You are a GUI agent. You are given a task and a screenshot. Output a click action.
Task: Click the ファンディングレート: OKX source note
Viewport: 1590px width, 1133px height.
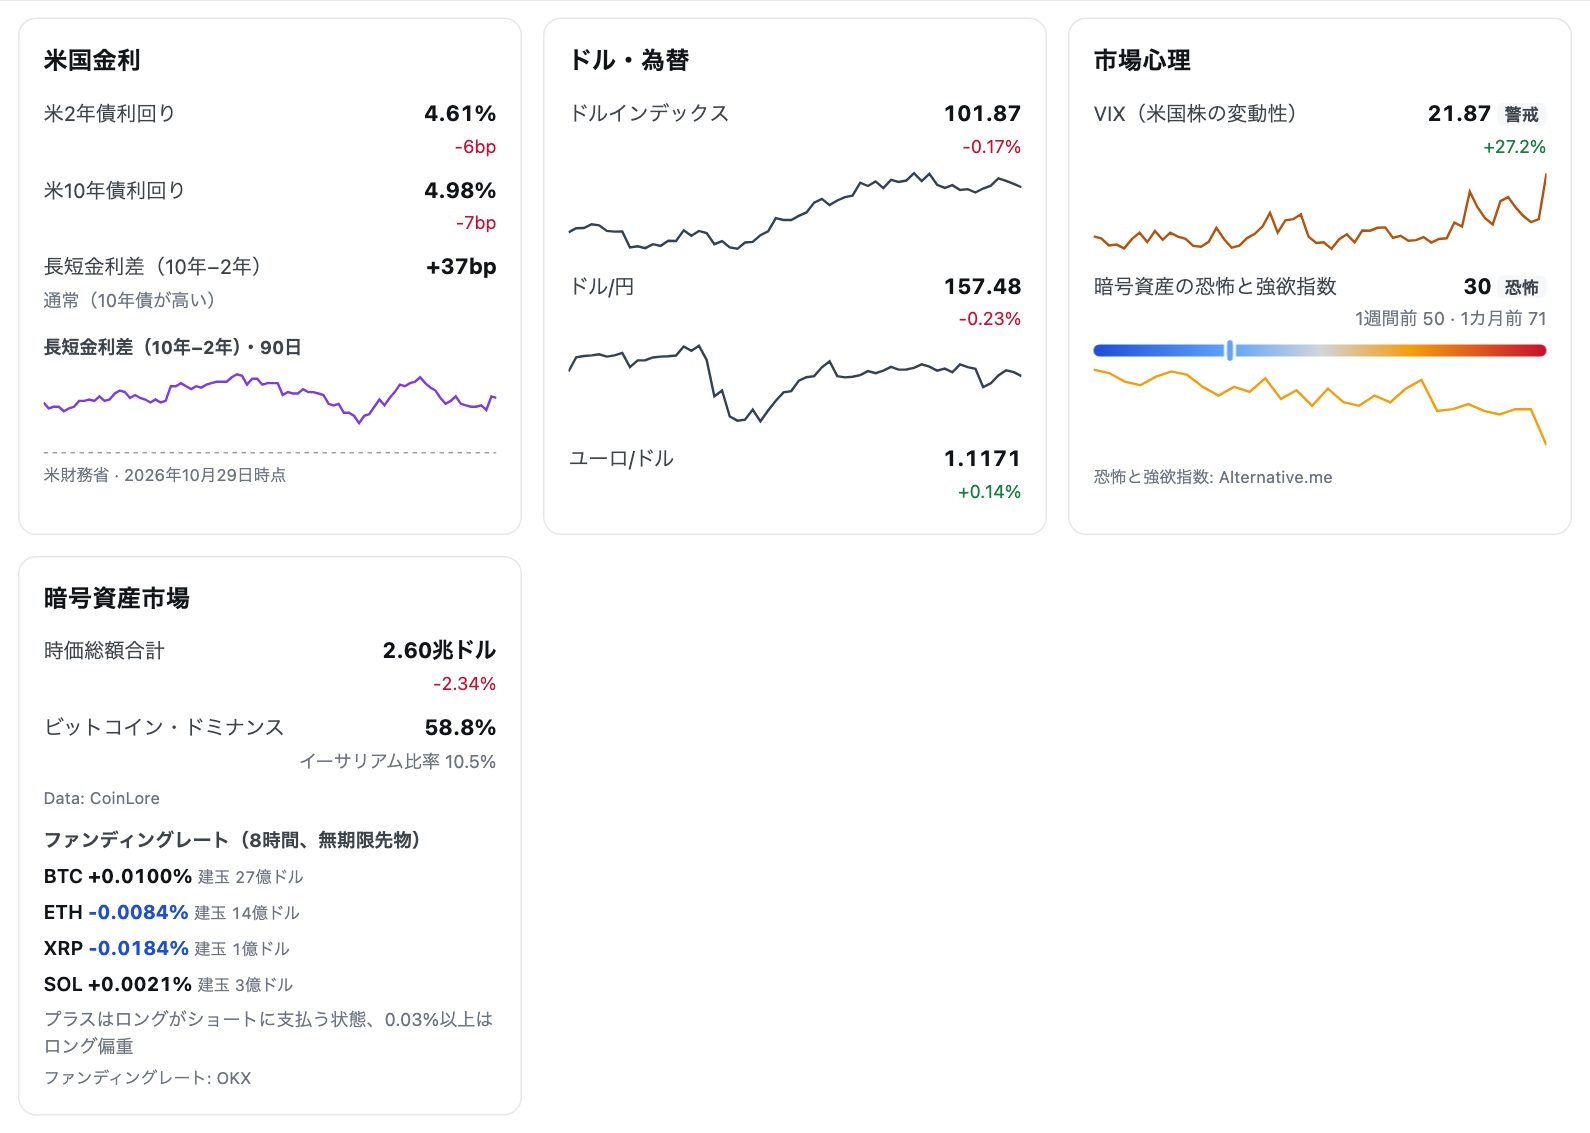(x=148, y=1078)
